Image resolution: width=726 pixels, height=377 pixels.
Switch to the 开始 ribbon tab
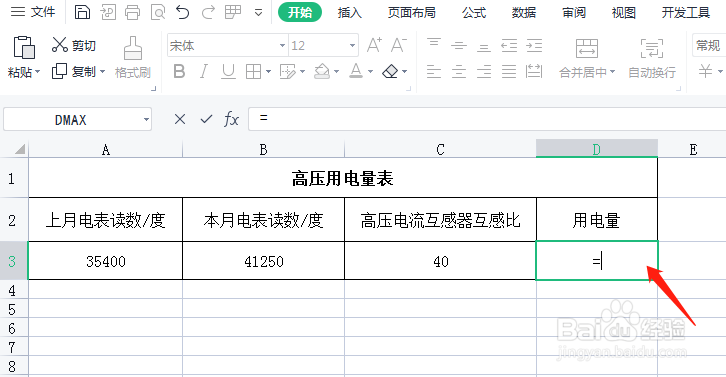click(x=300, y=12)
